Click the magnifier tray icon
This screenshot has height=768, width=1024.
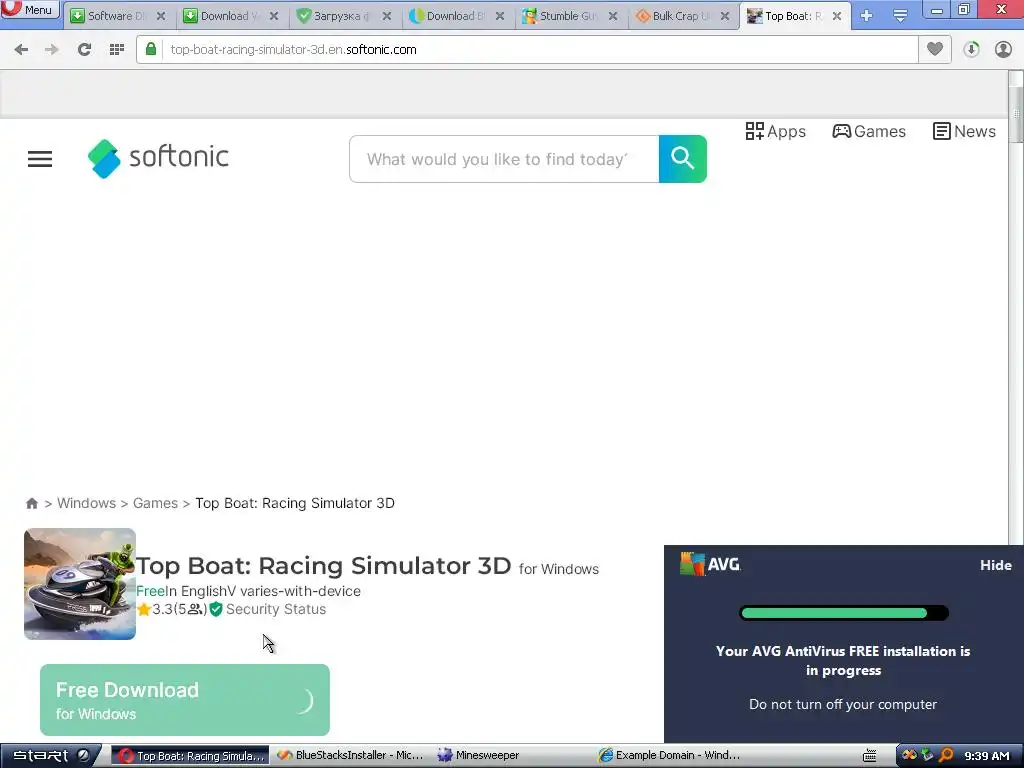point(946,756)
